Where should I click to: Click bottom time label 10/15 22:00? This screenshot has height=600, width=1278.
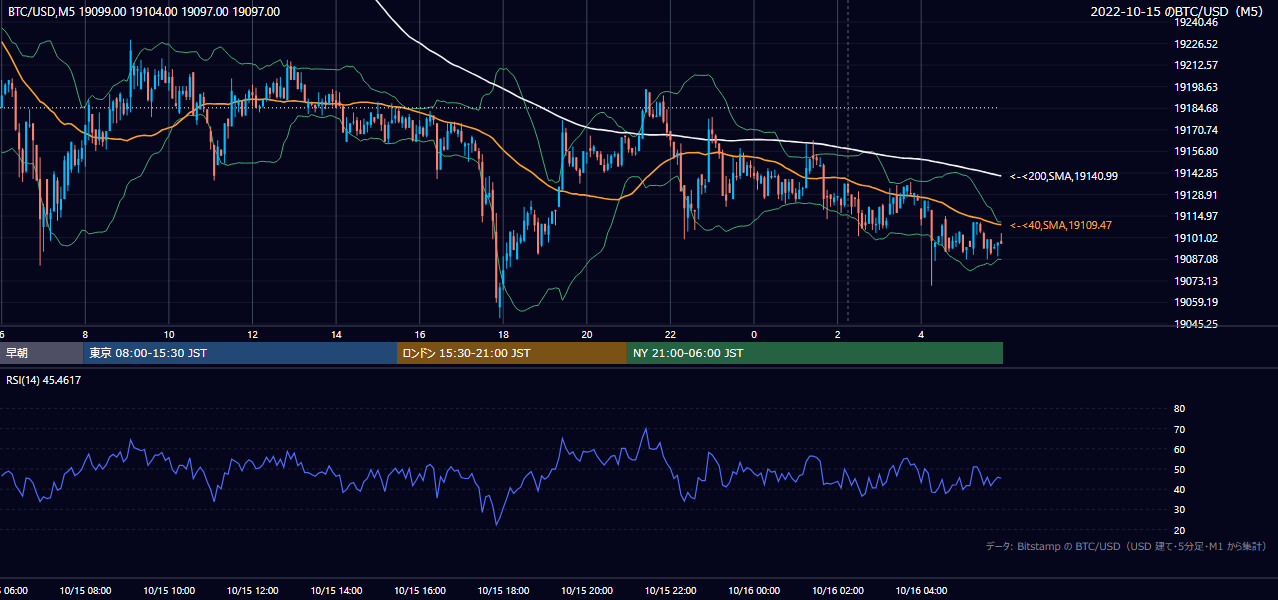pos(670,591)
